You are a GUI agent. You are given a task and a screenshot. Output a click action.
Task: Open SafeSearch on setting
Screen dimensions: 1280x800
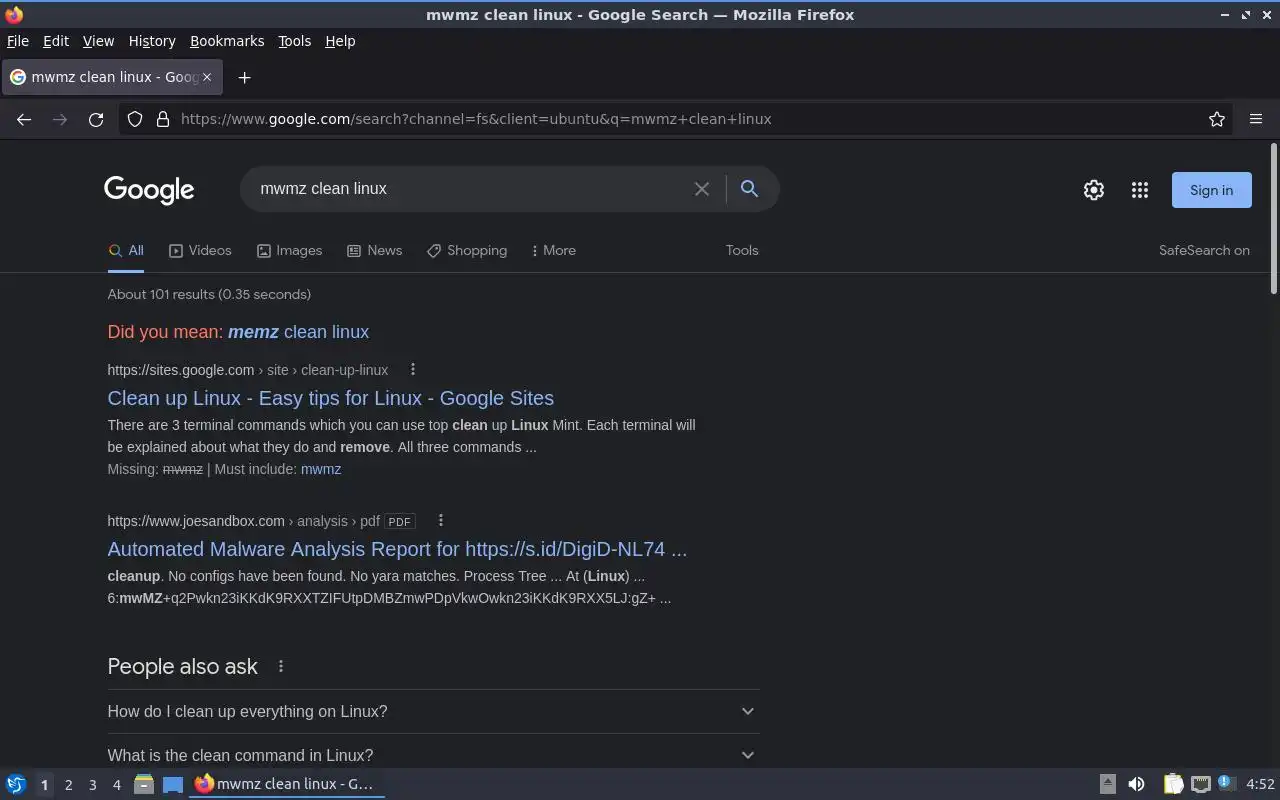(x=1204, y=251)
